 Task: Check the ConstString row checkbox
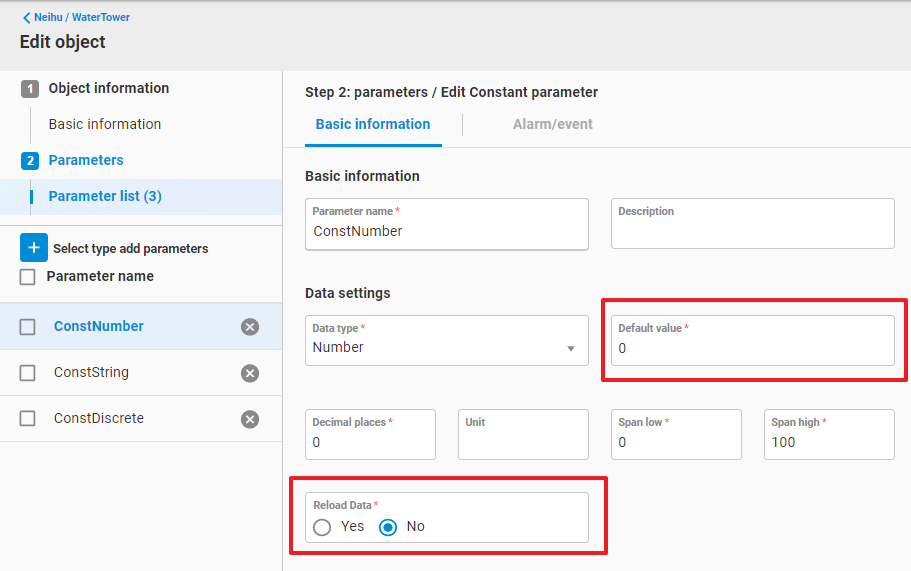coord(28,373)
